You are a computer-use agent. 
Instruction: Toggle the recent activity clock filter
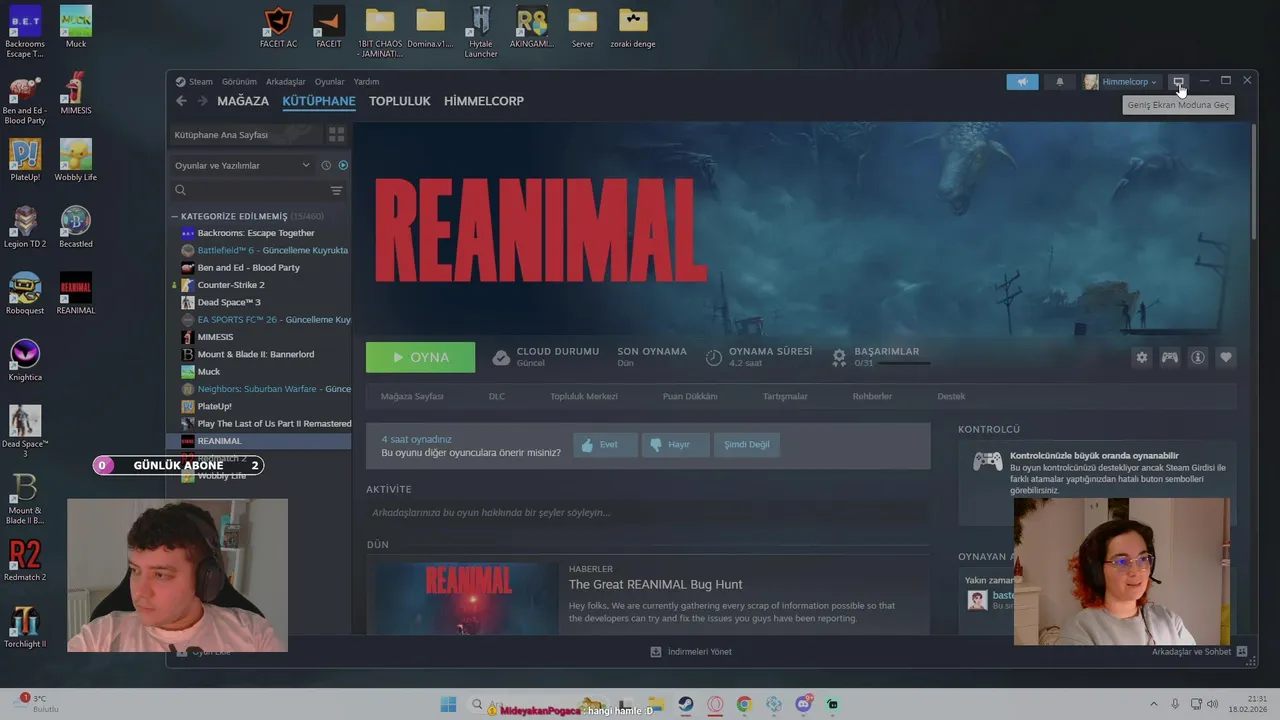tap(326, 165)
